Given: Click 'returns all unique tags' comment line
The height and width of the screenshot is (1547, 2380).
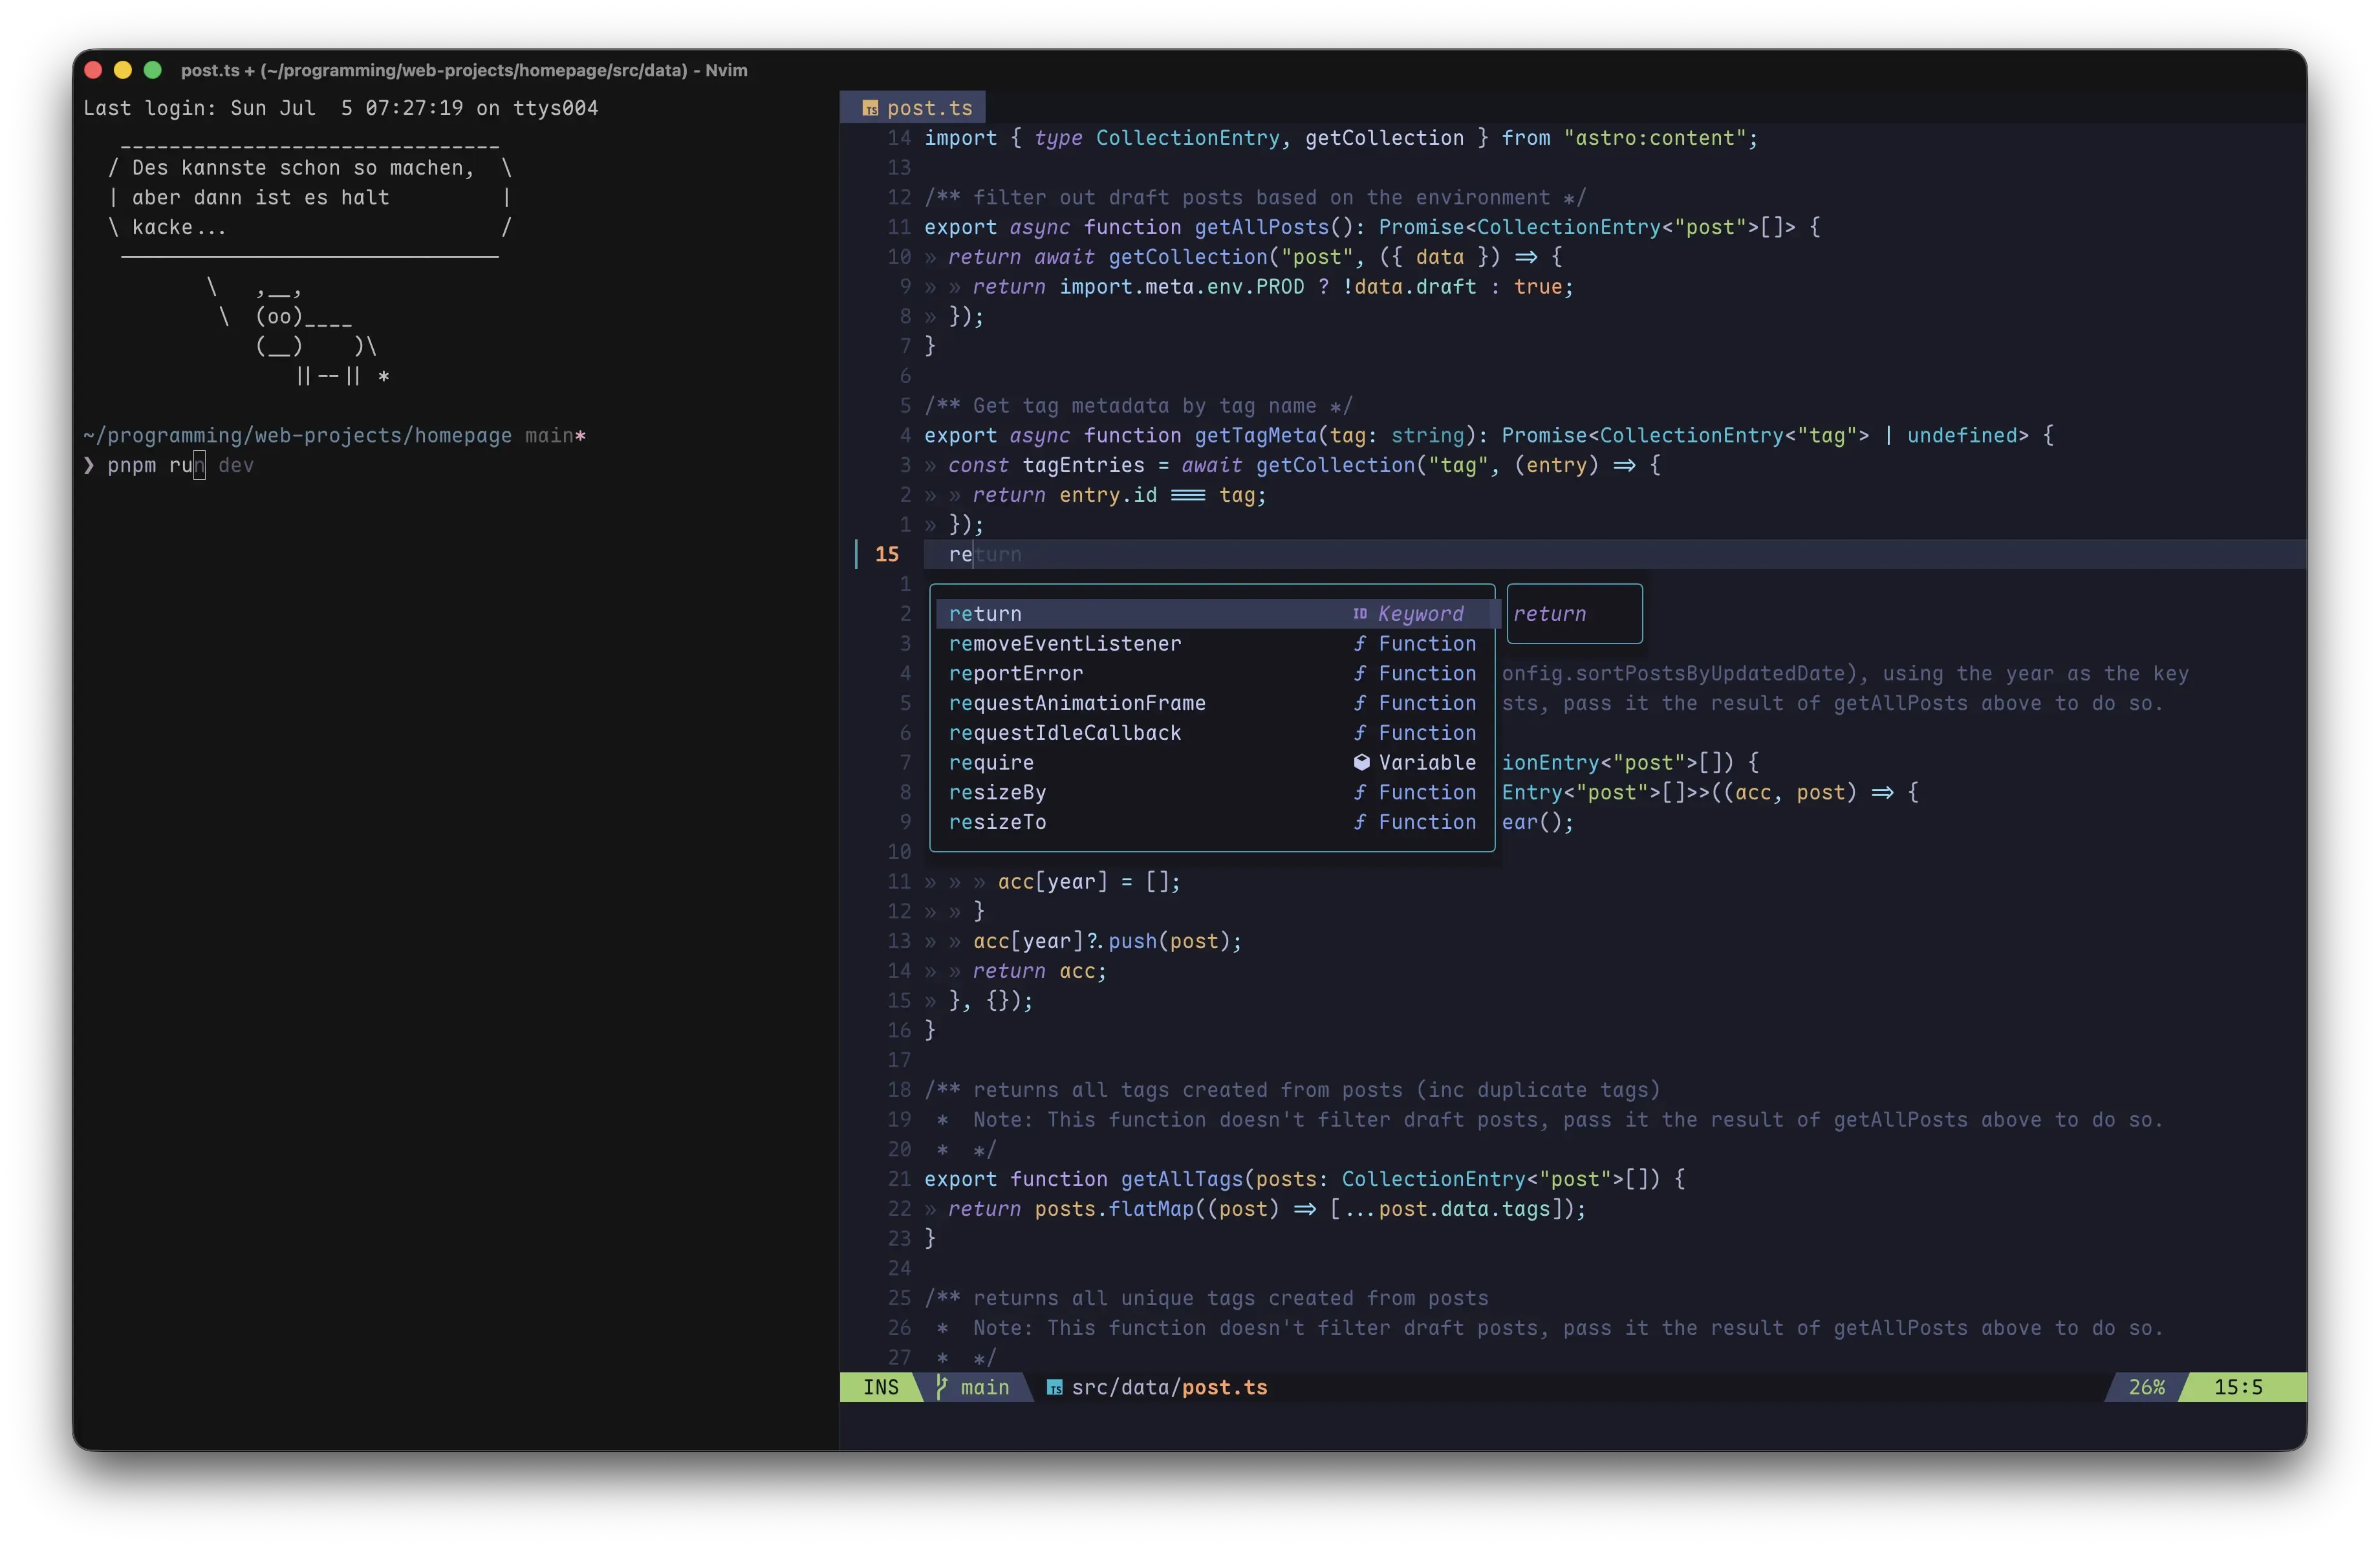Looking at the screenshot, I should 1206,1299.
